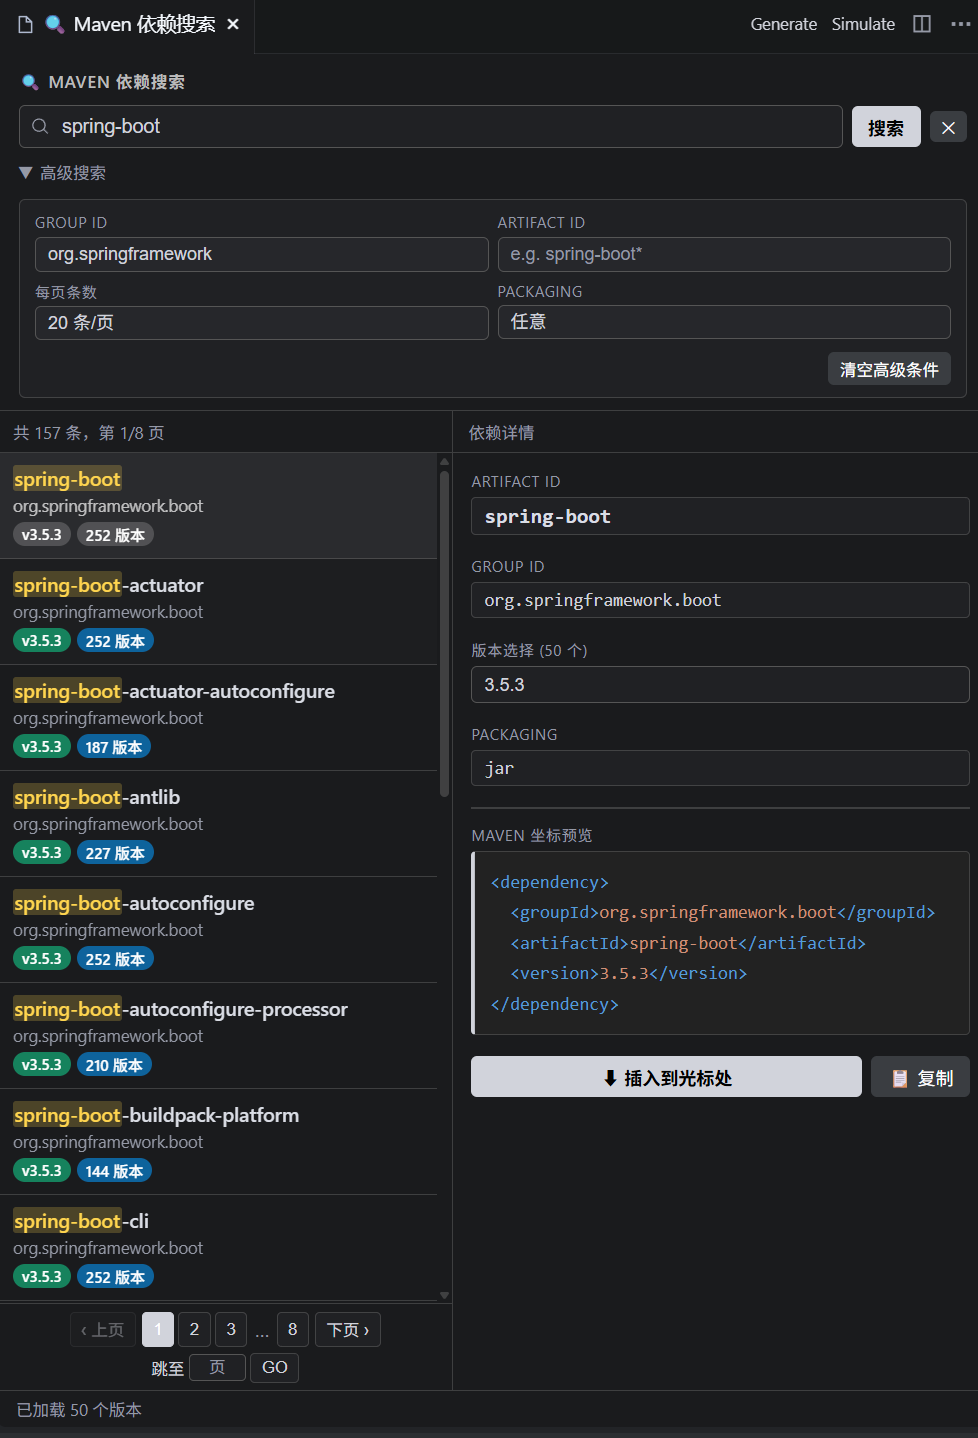Select the spring-boot-actuator result
Image resolution: width=978 pixels, height=1438 pixels.
[218, 612]
